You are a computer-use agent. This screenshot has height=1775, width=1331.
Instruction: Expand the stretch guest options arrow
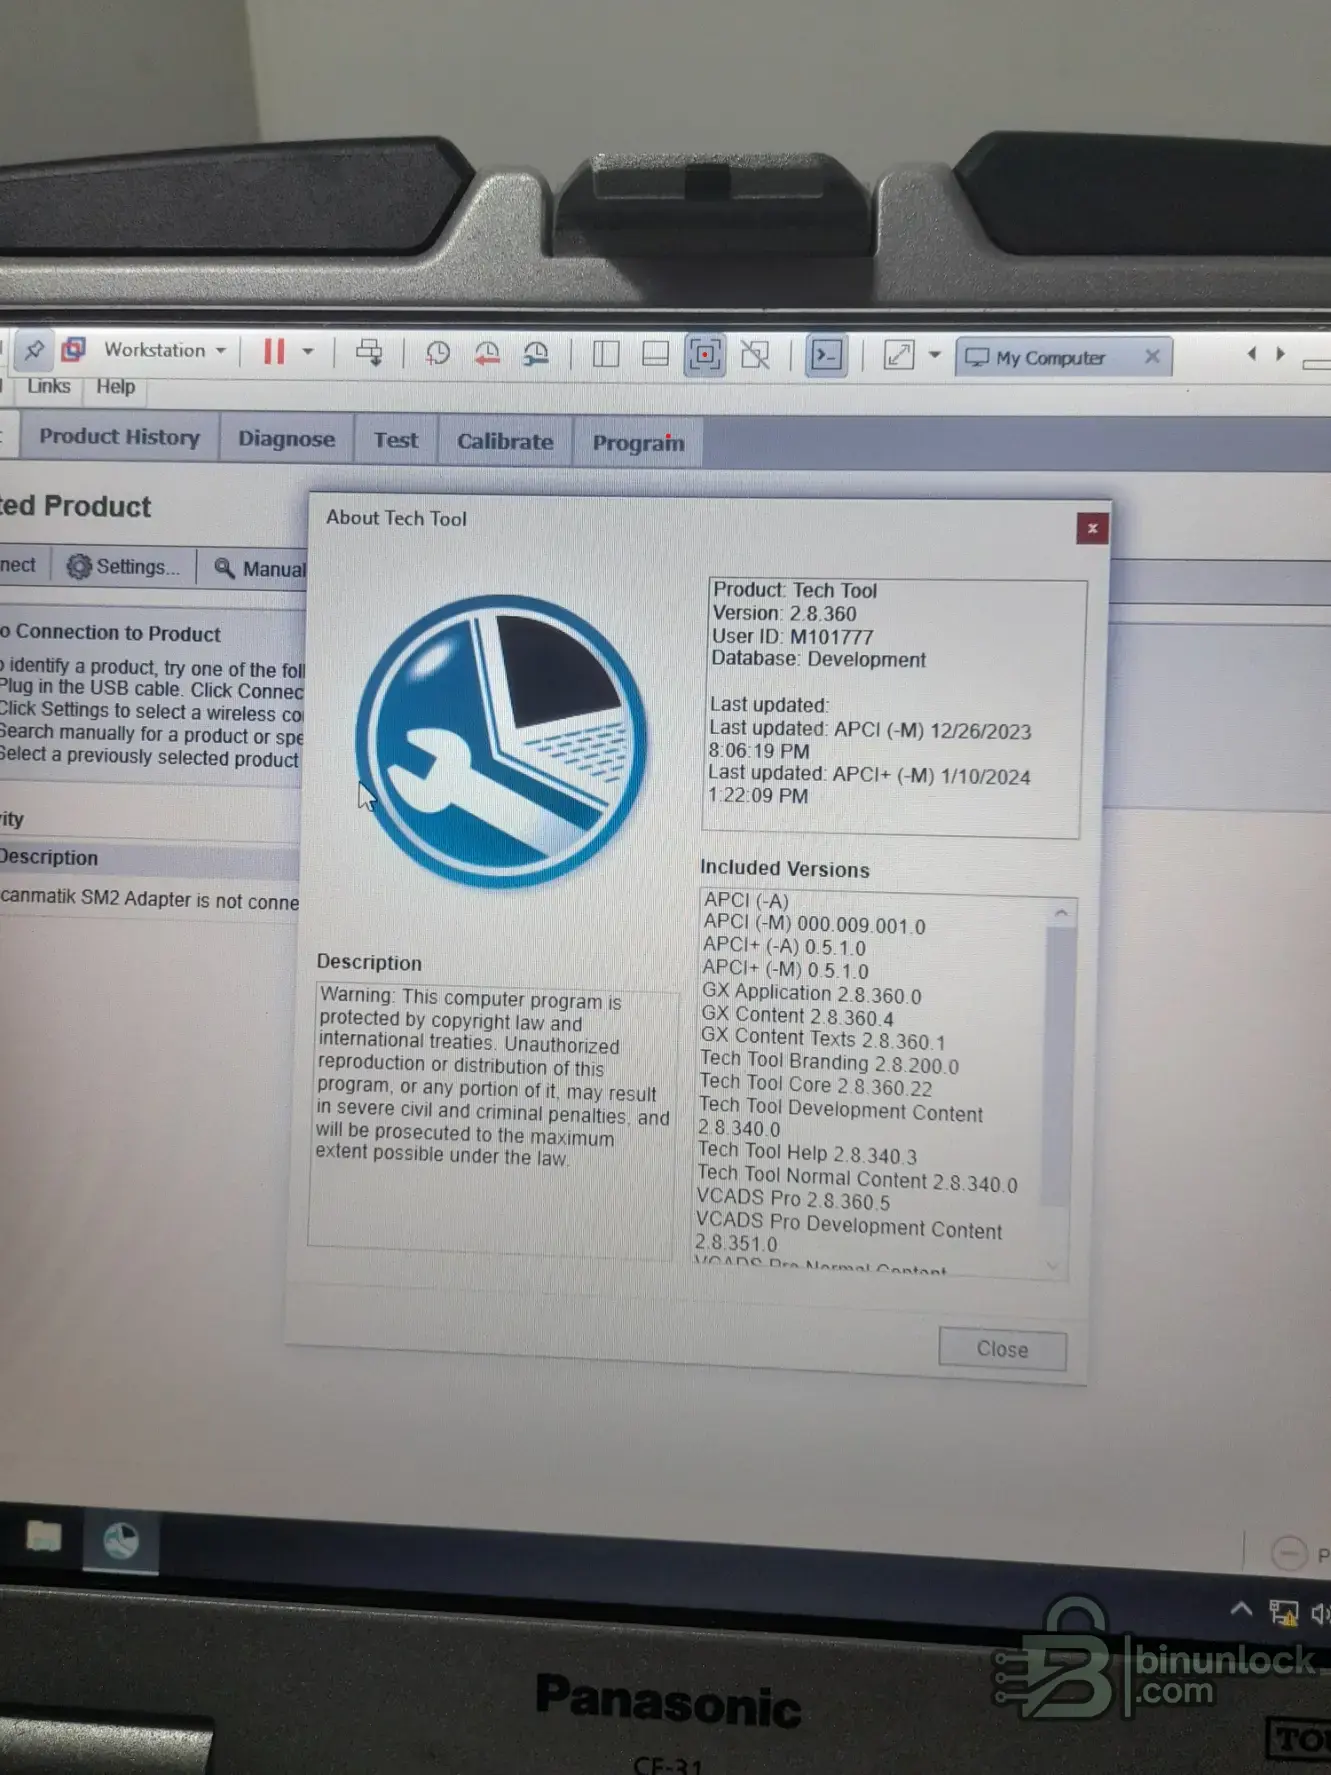click(934, 355)
